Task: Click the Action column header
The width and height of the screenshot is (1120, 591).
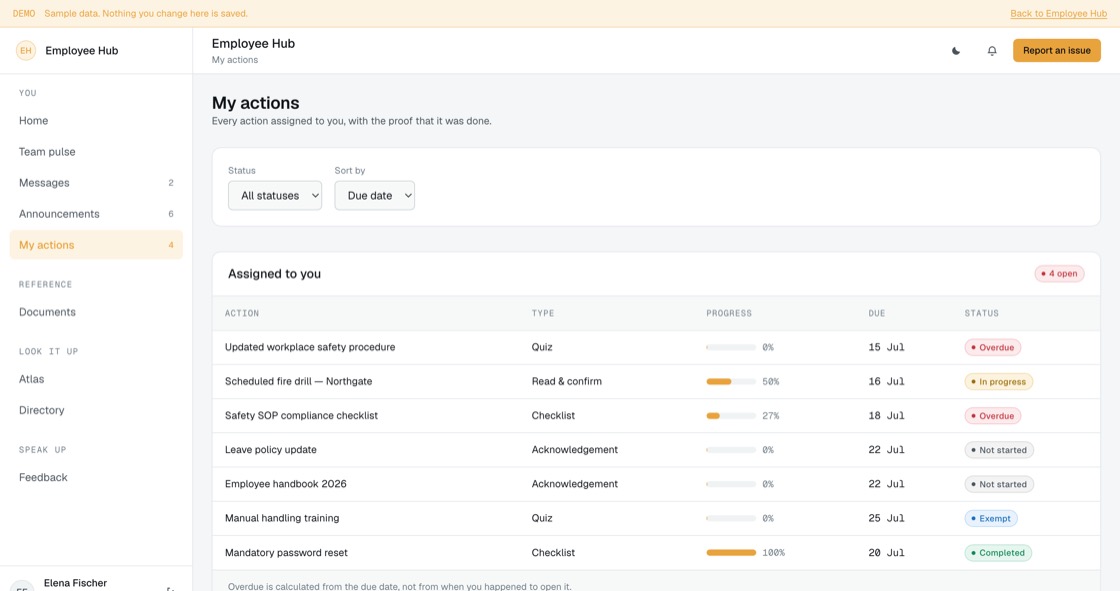Action: (242, 314)
